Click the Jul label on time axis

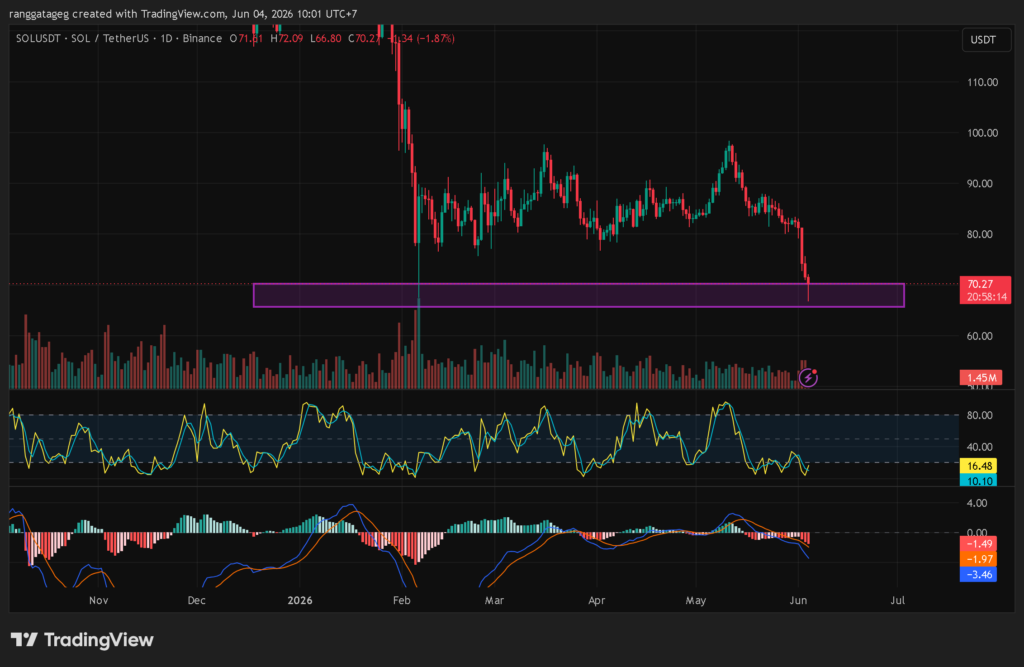tap(898, 600)
